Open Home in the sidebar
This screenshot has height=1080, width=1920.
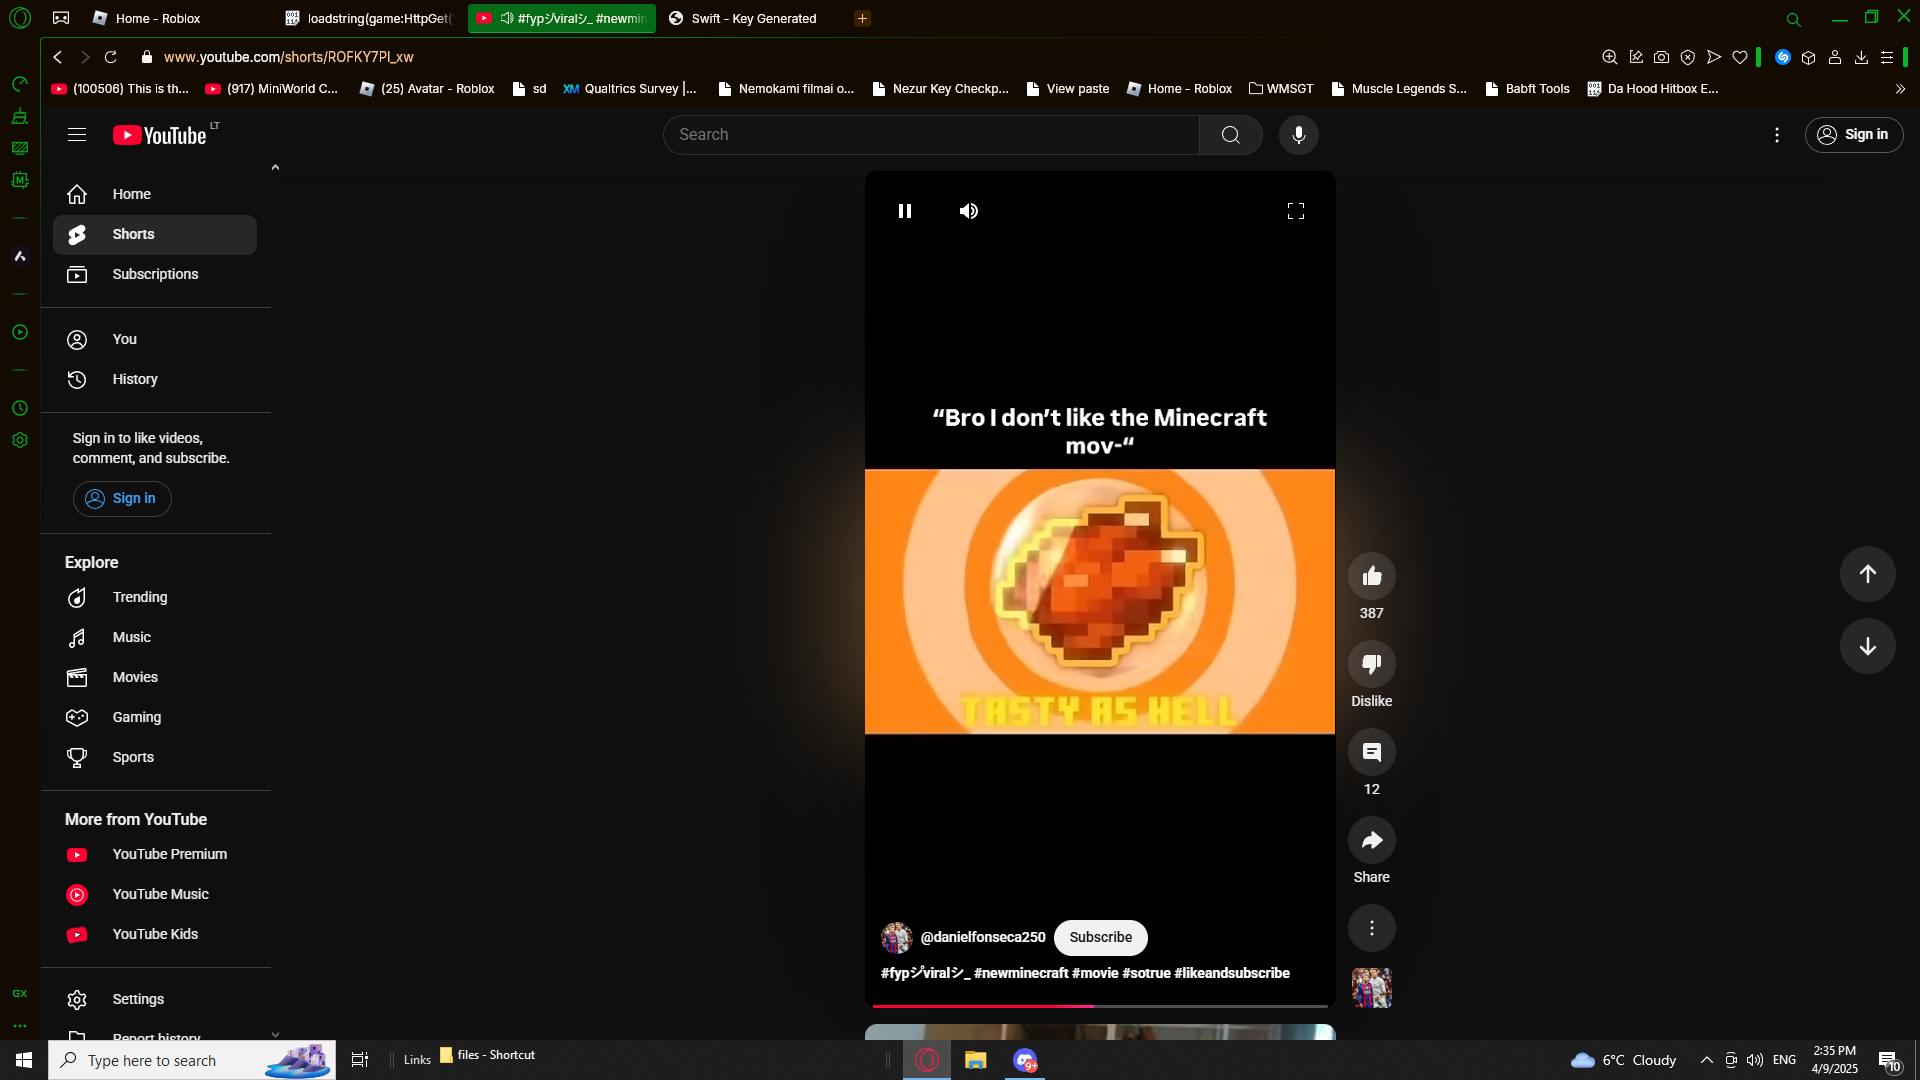tap(155, 195)
